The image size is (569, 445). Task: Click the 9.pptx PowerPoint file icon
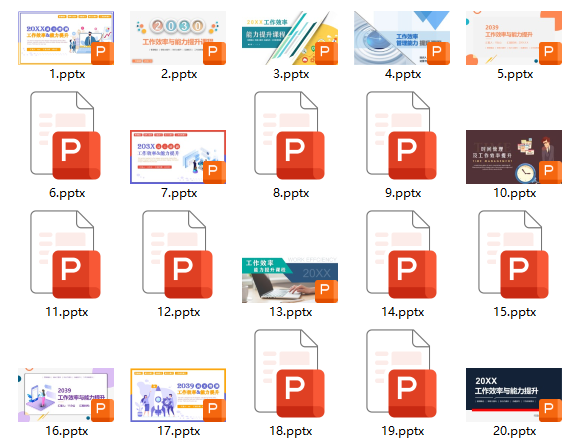click(x=402, y=135)
